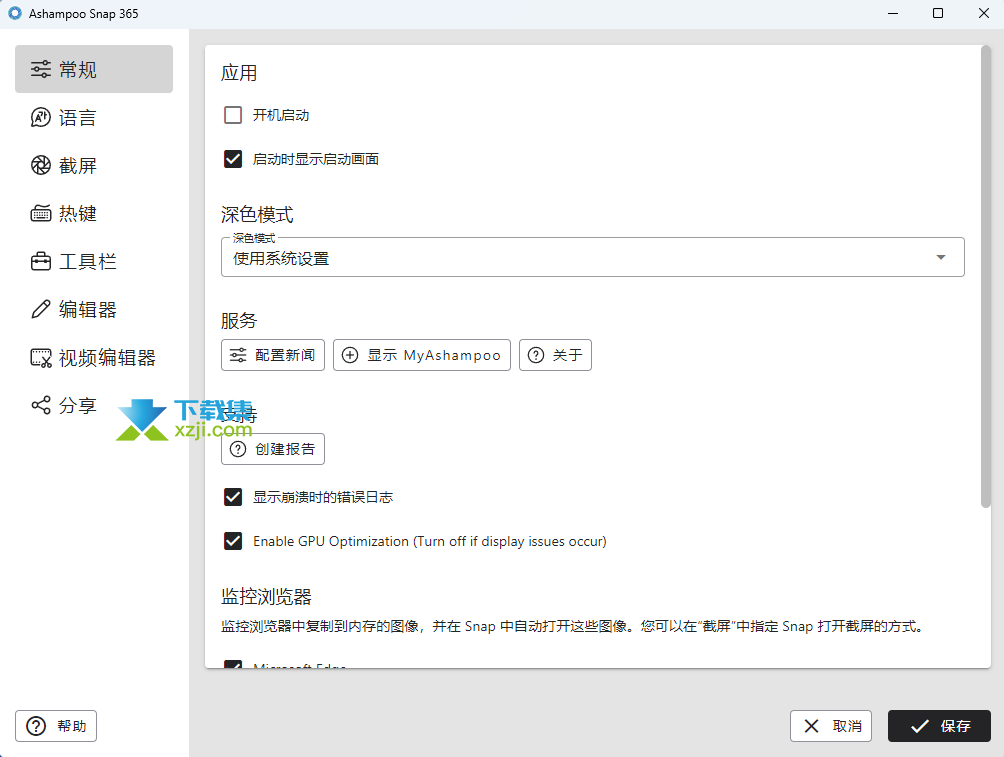This screenshot has height=757, width=1004.
Task: Click the toolbox icon beside 工具栏
Action: [41, 261]
